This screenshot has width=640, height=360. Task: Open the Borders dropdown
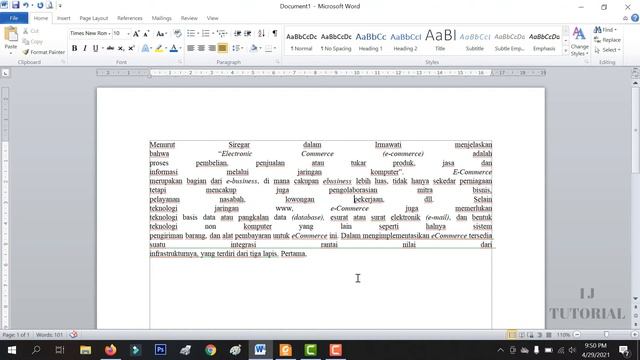coord(275,48)
